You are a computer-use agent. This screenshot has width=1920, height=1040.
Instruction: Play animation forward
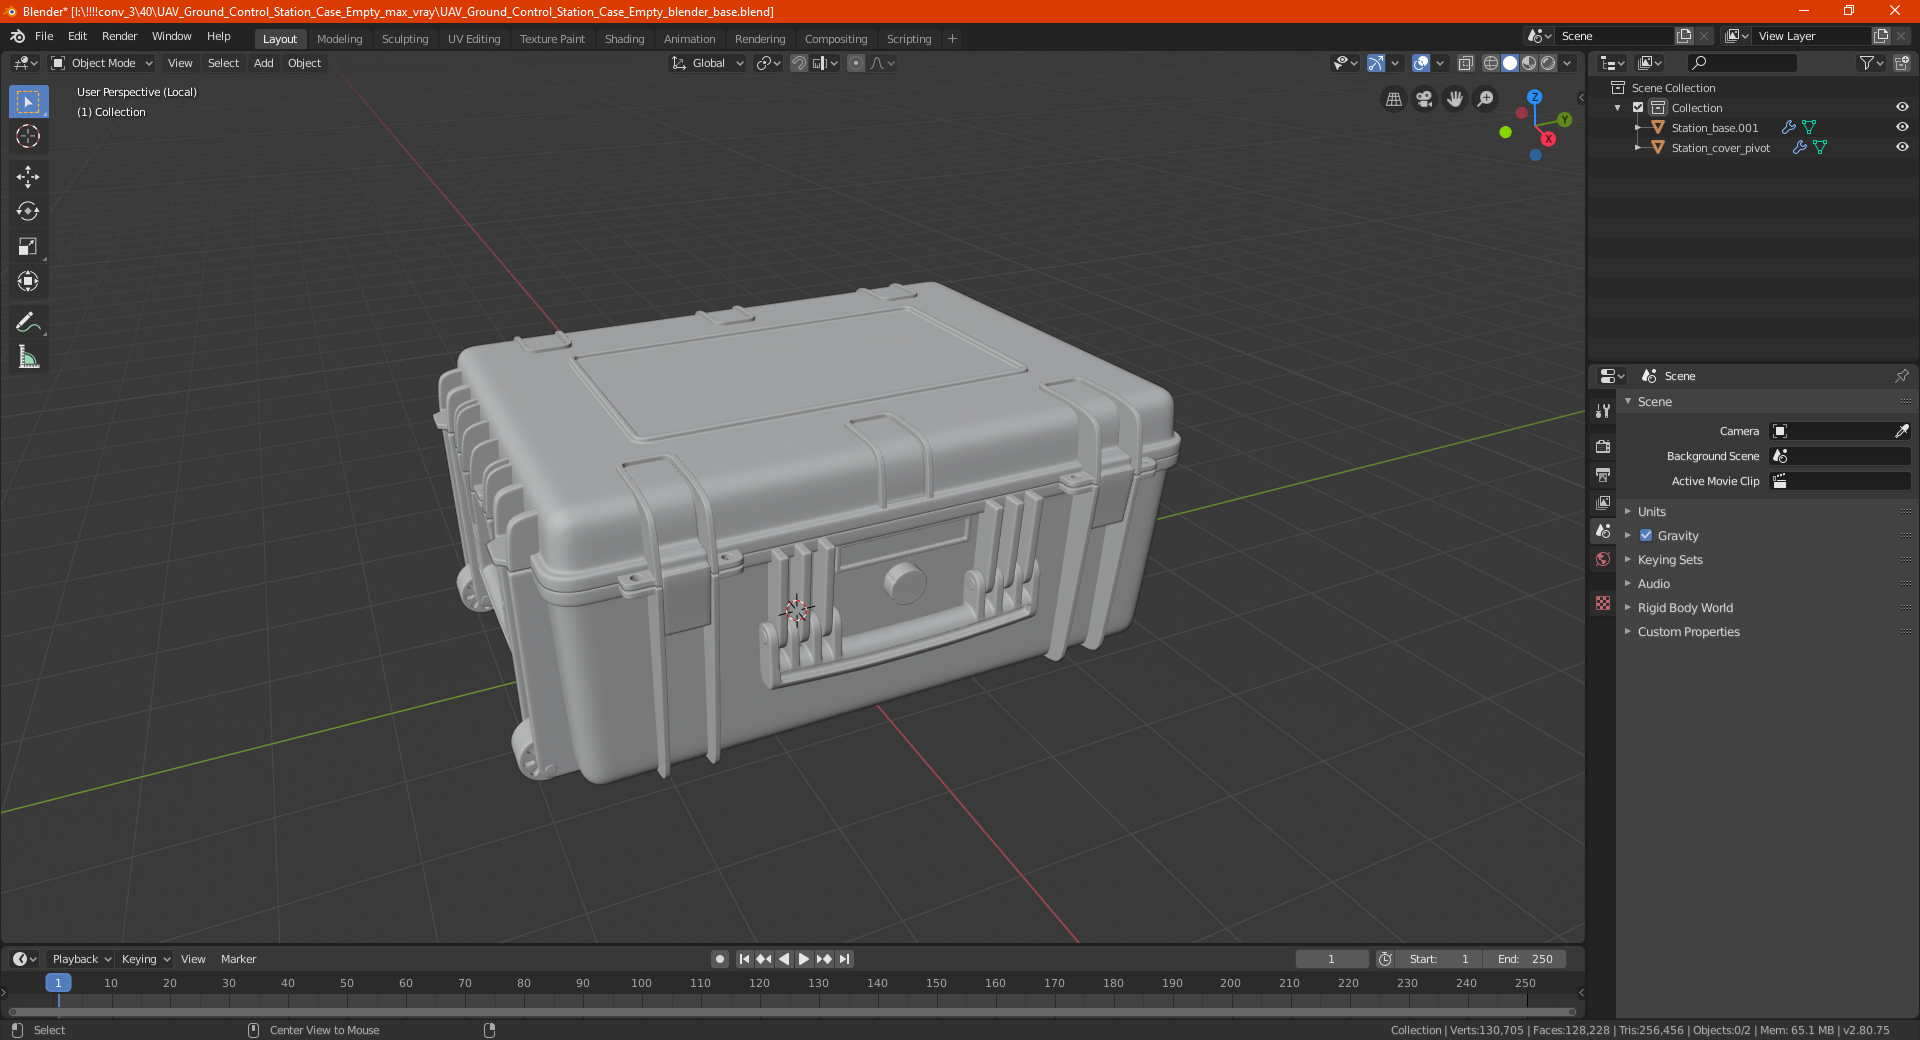[x=804, y=959]
